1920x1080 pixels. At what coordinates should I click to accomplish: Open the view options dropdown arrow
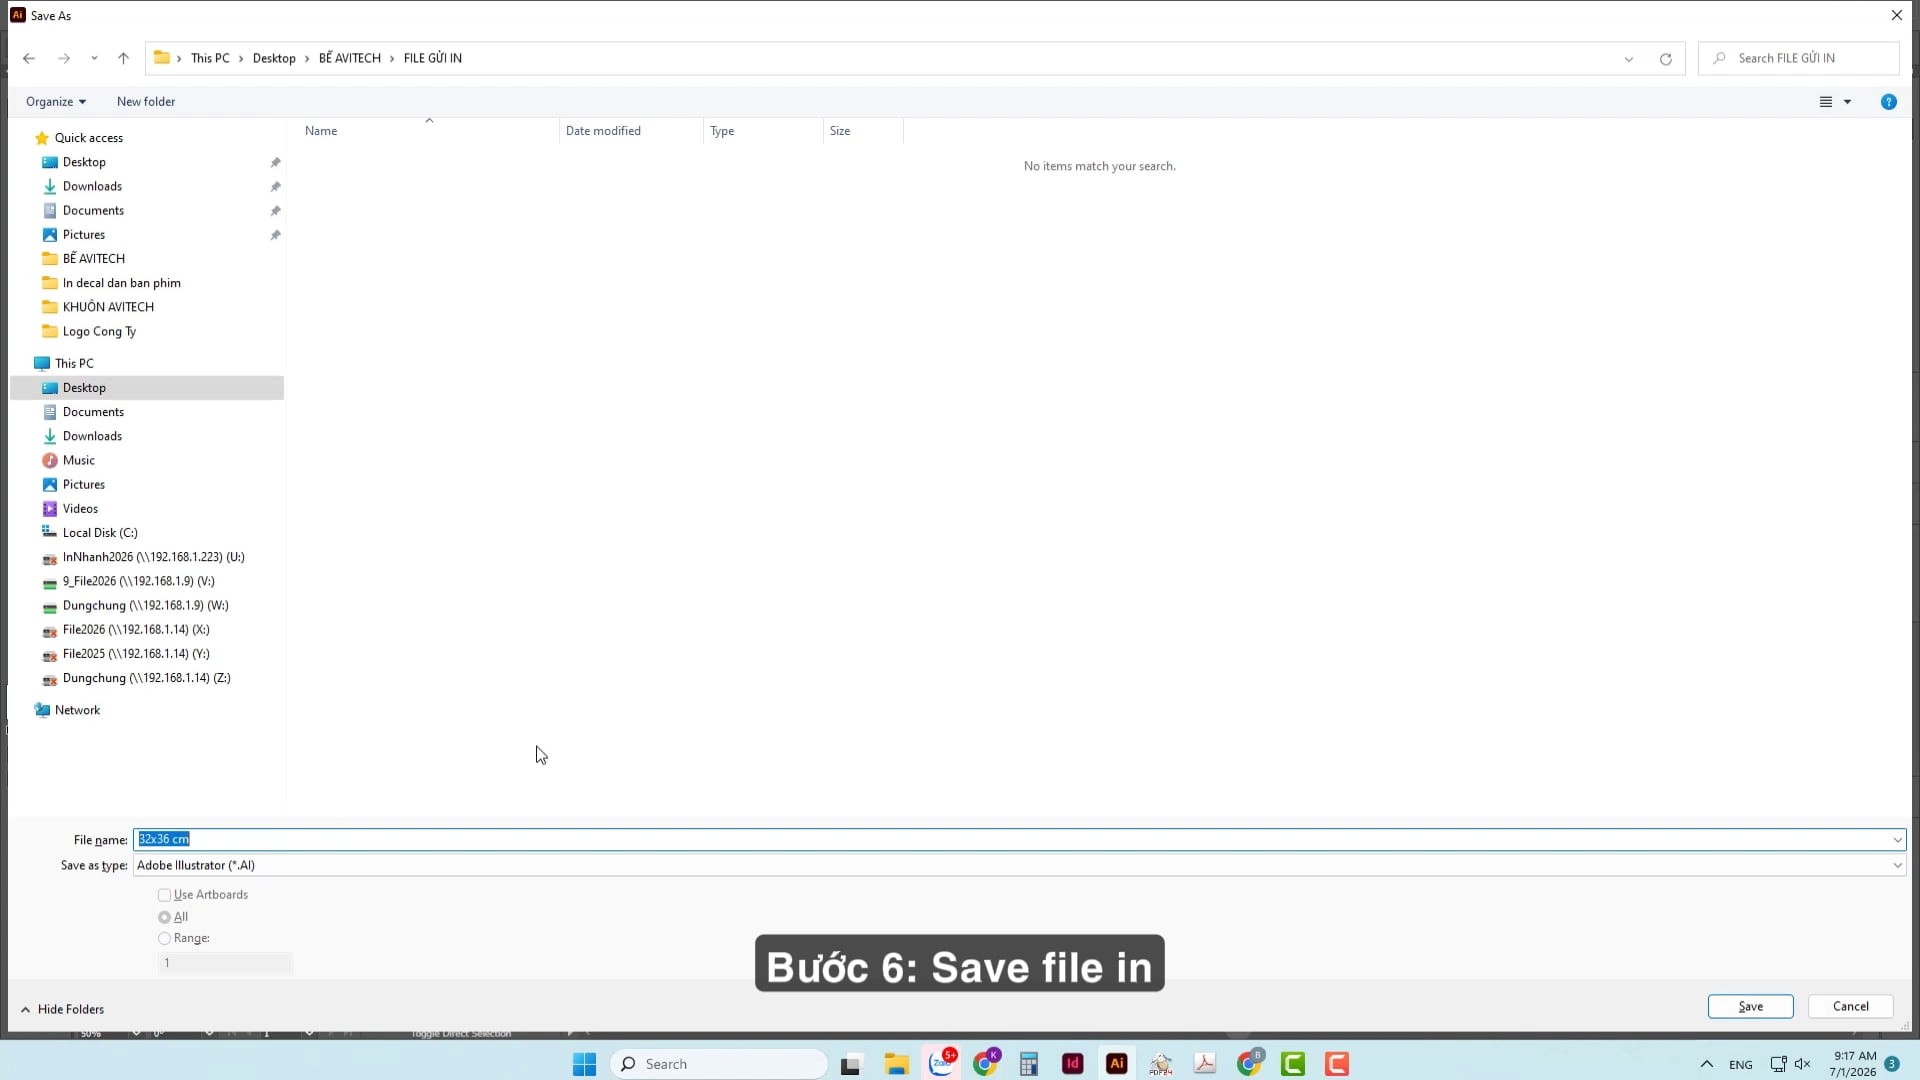point(1847,101)
